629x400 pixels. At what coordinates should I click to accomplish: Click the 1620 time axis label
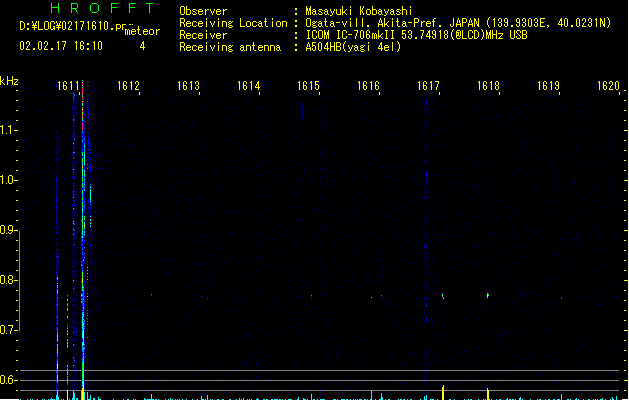pos(608,86)
